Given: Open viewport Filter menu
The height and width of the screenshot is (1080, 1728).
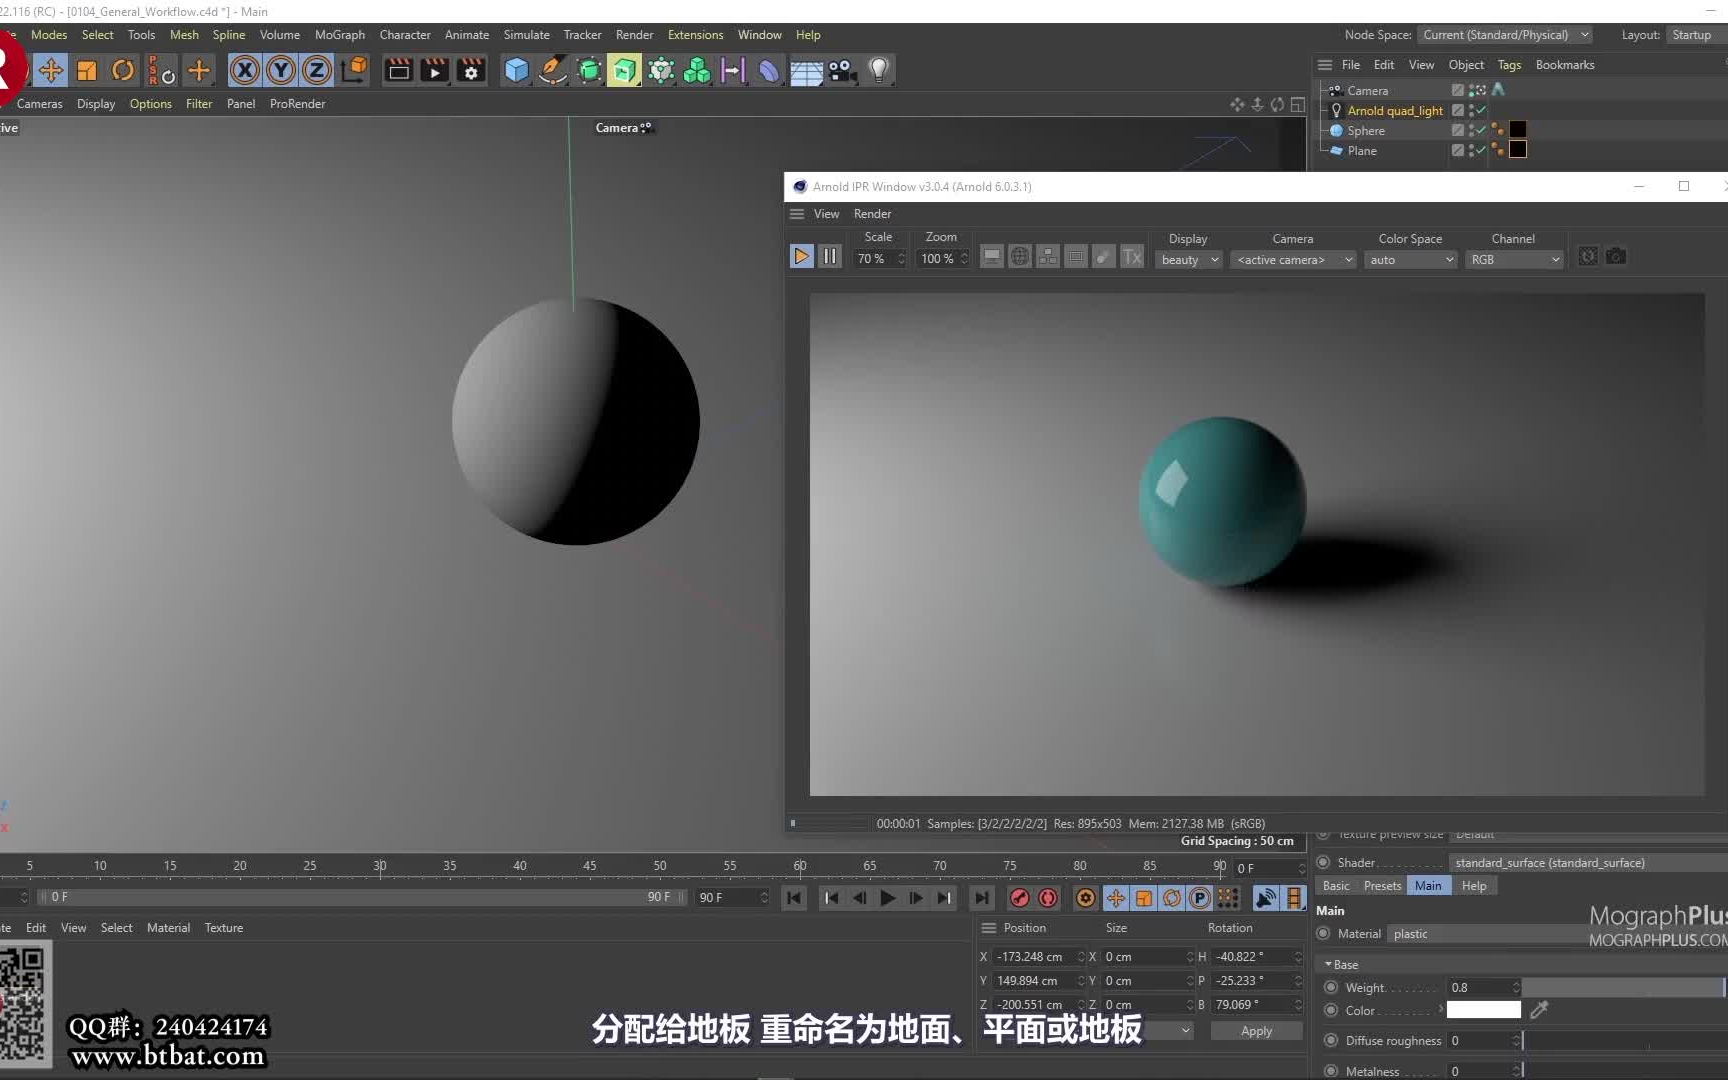Looking at the screenshot, I should click(x=199, y=104).
